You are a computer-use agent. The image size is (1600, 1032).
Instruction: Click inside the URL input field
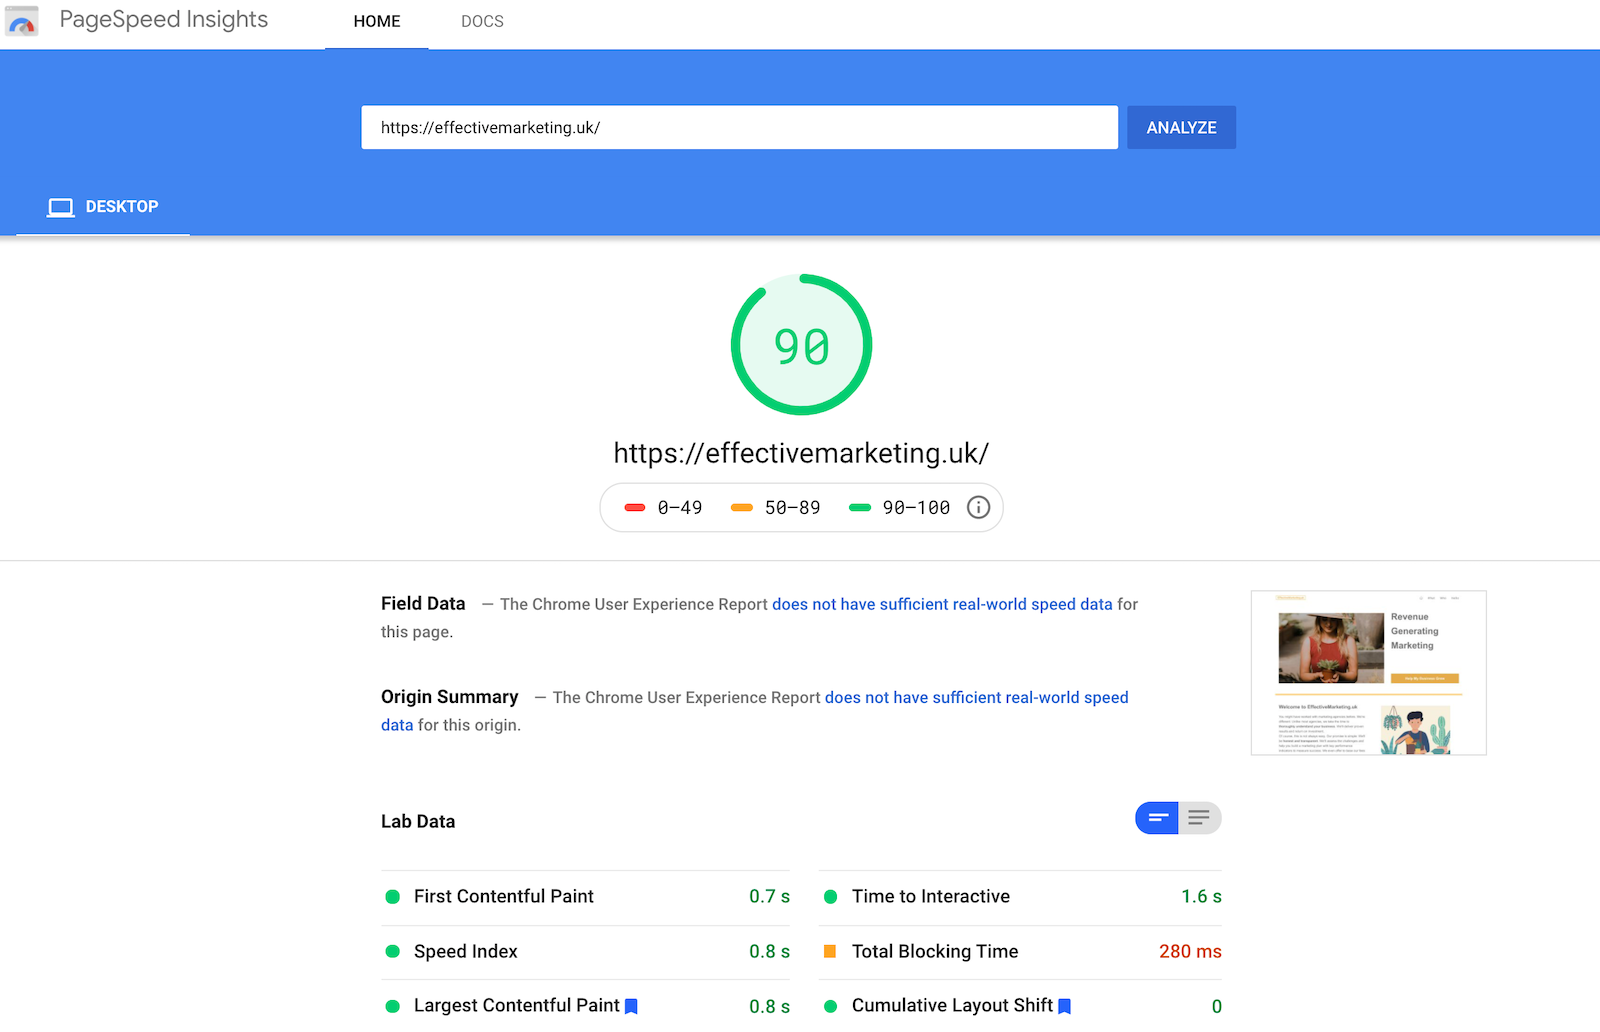click(739, 127)
